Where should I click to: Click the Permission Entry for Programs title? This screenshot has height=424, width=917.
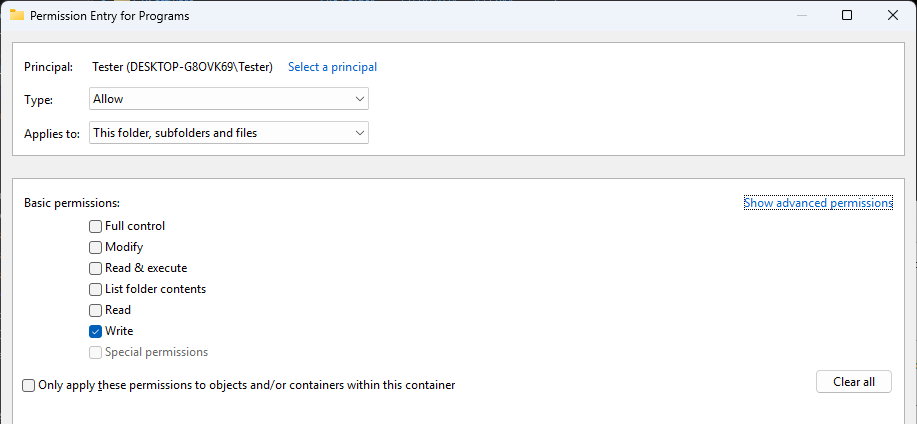(109, 16)
